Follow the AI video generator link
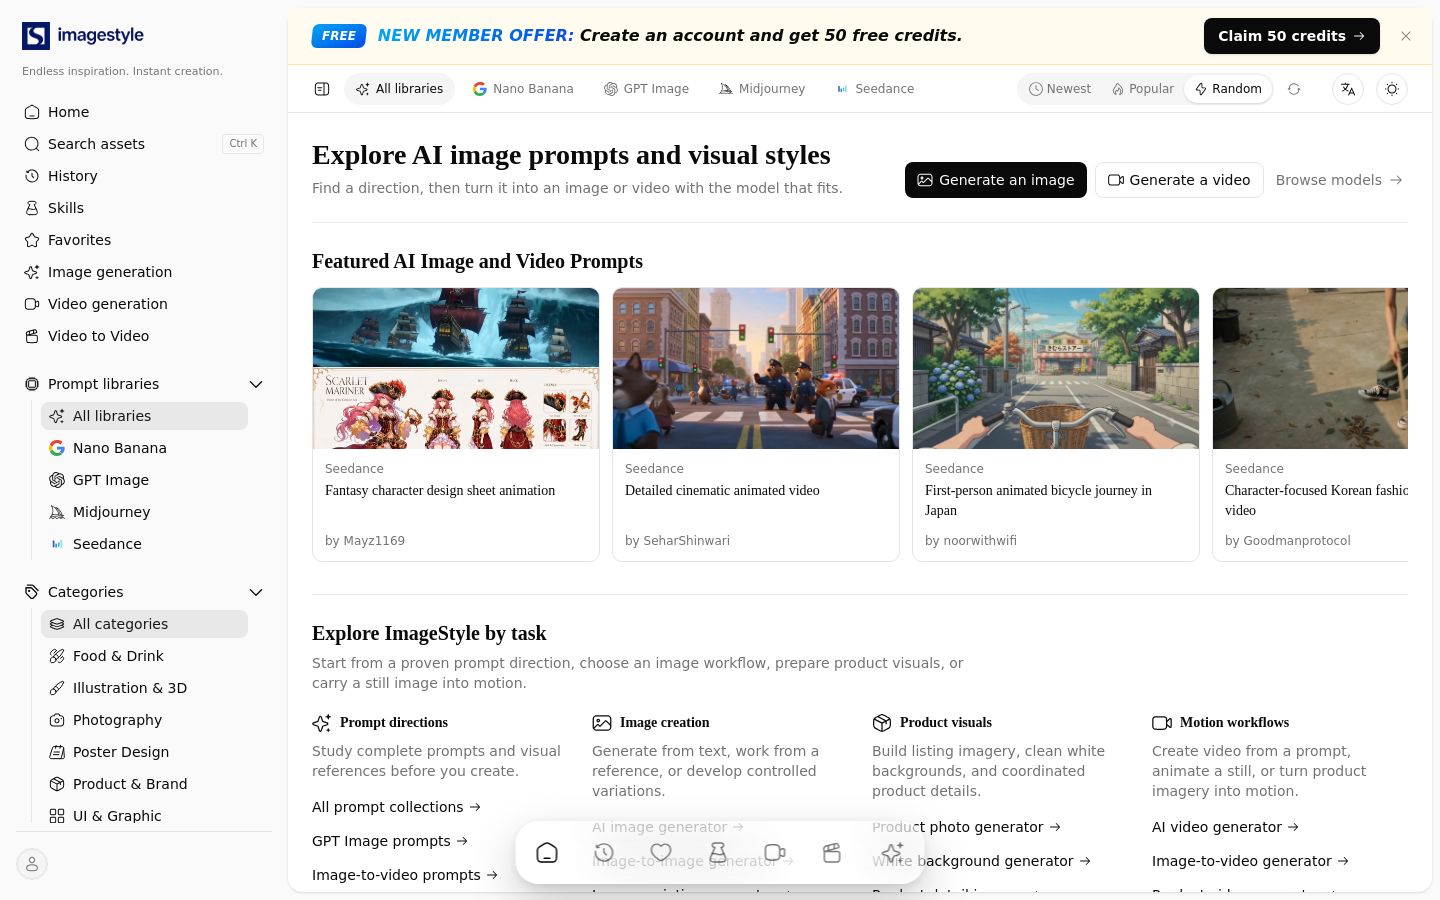 pyautogui.click(x=1226, y=827)
